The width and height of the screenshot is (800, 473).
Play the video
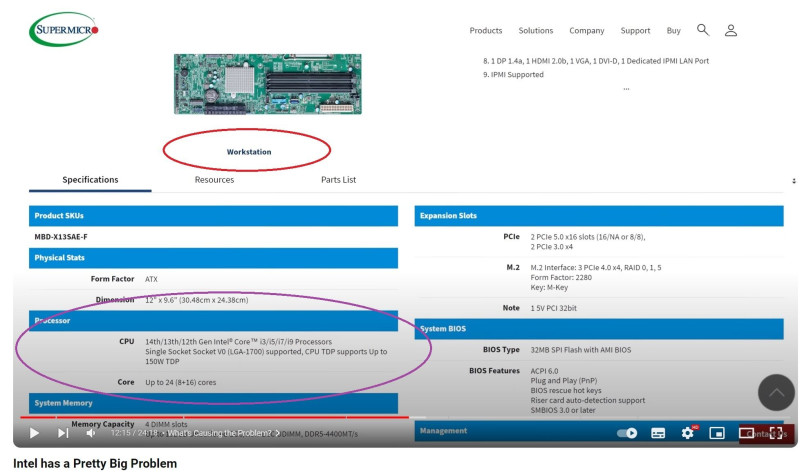coord(34,433)
